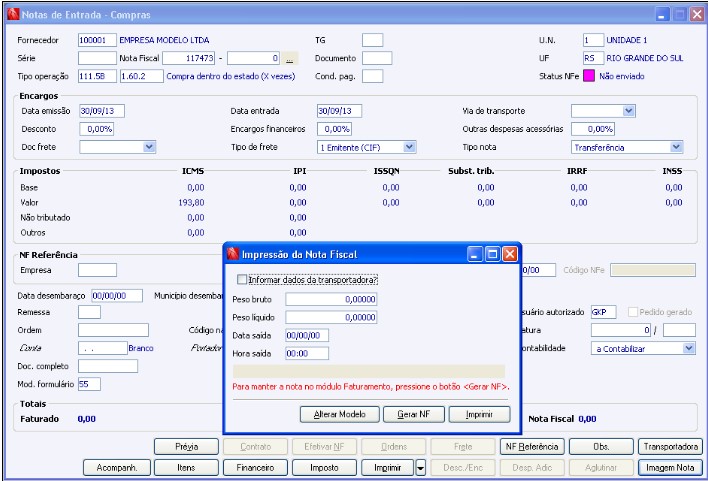Viewport: 708px width, 481px height.
Task: Minimize the Notas de Entrada window
Action: pos(662,14)
